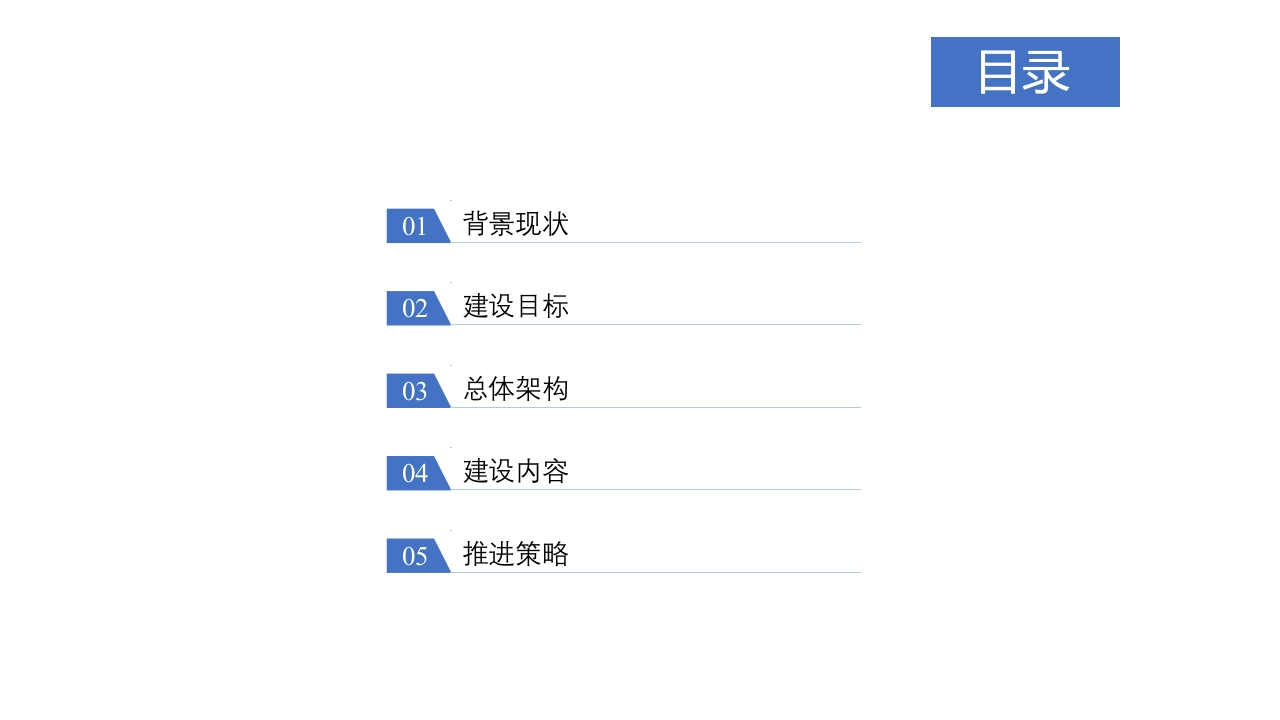Select the 策略 characters in item 05
The image size is (1280, 720).
(543, 553)
